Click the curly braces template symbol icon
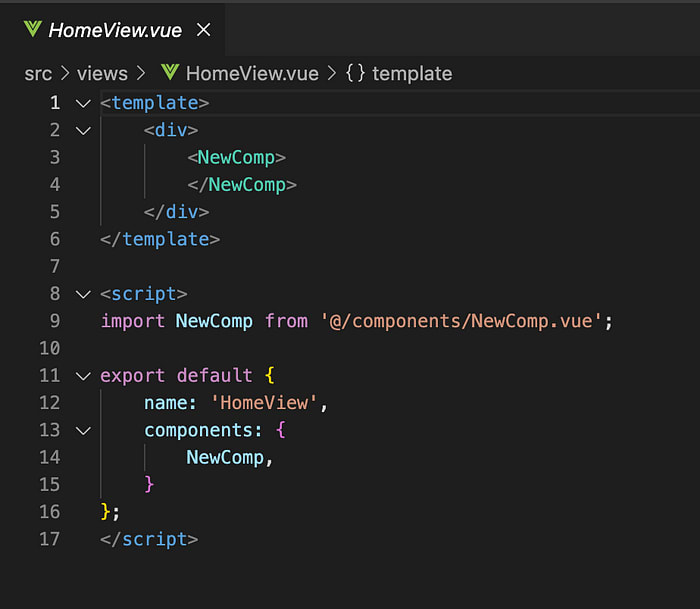The image size is (700, 609). click(355, 73)
